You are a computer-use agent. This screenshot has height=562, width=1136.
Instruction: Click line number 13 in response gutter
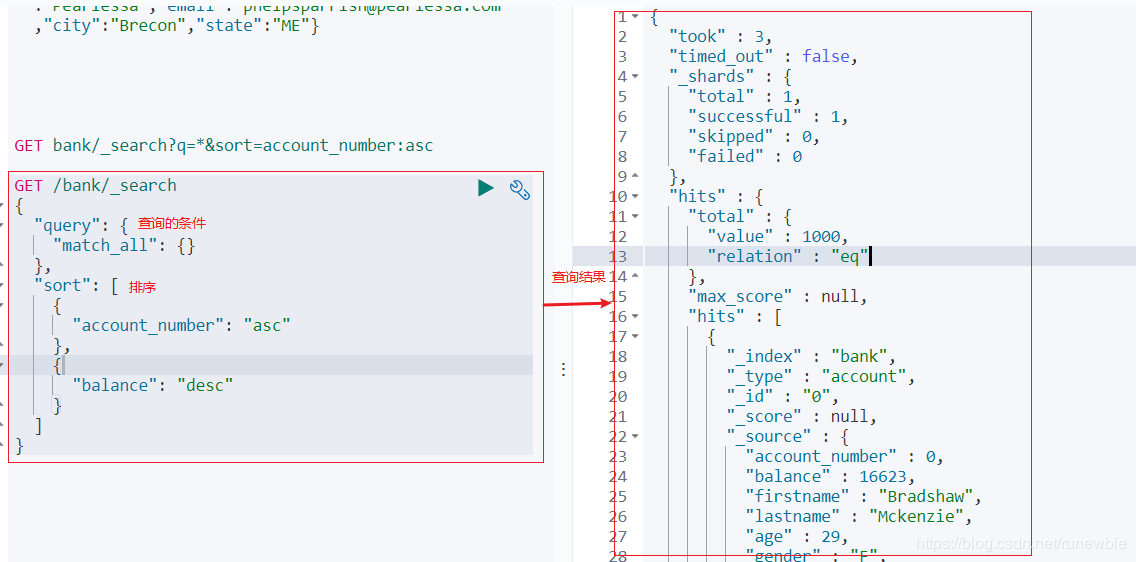click(618, 256)
